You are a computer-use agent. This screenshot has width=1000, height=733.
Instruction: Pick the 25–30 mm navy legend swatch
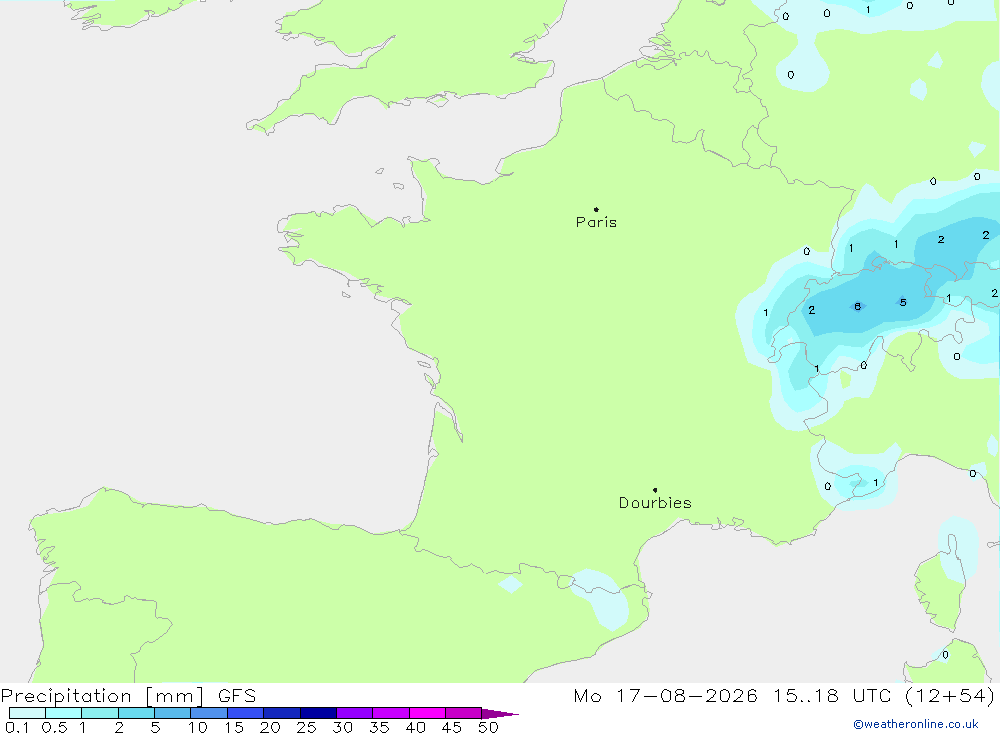point(318,713)
